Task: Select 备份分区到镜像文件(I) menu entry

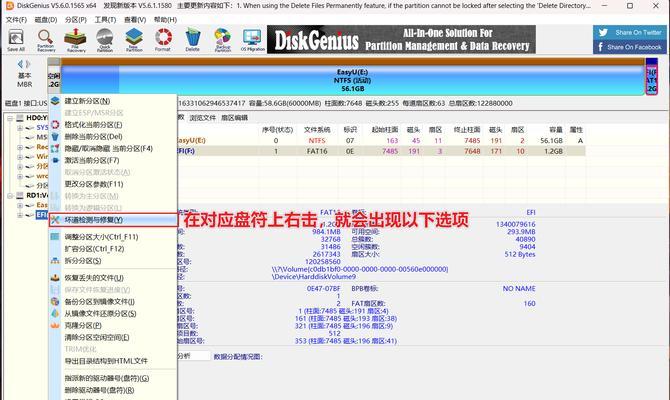Action: coord(113,302)
